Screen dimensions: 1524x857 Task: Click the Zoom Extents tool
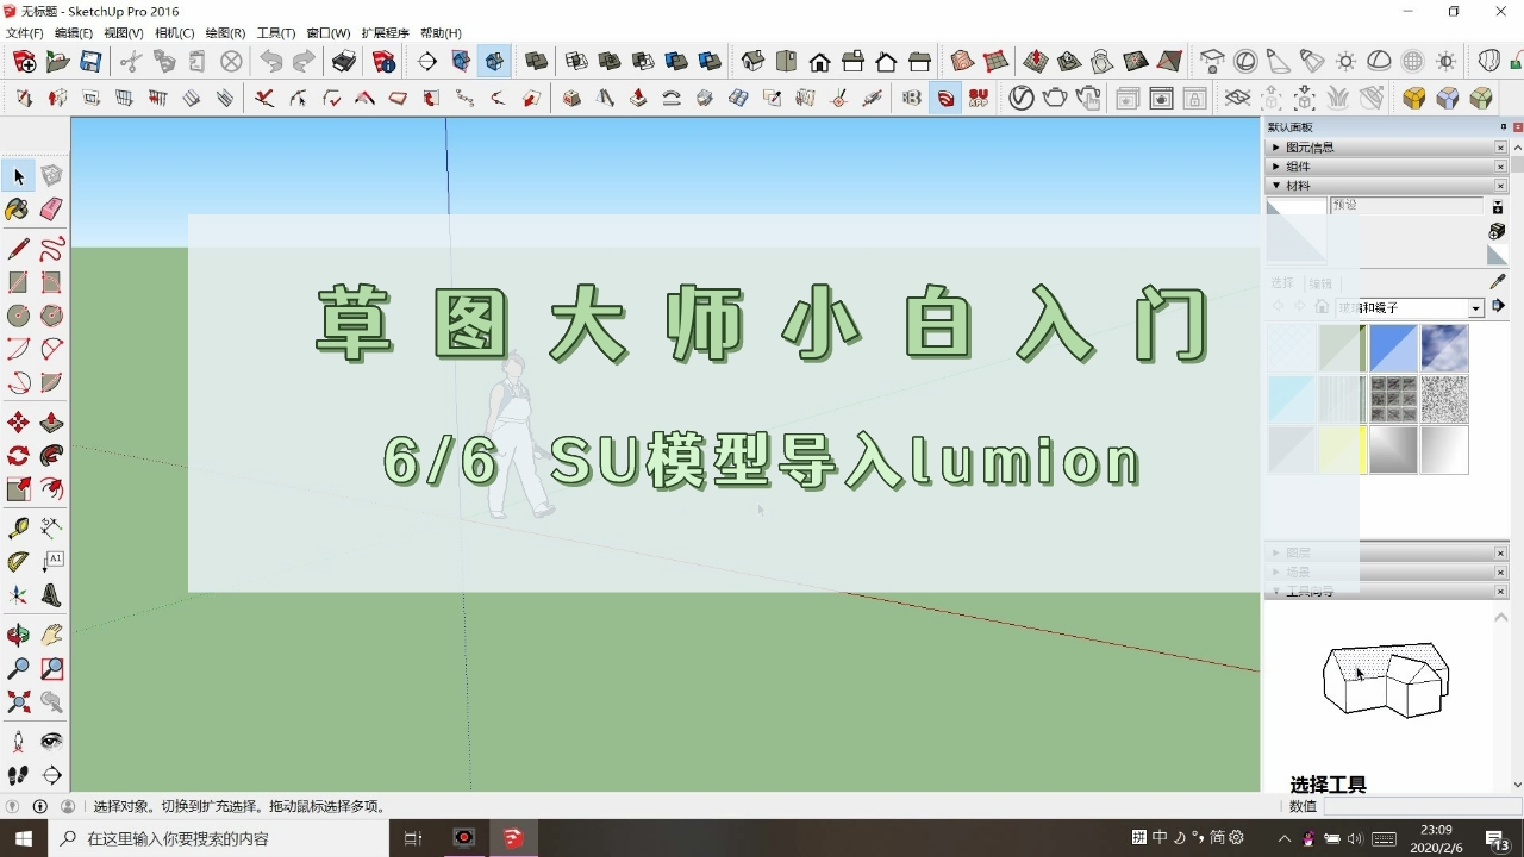18,701
